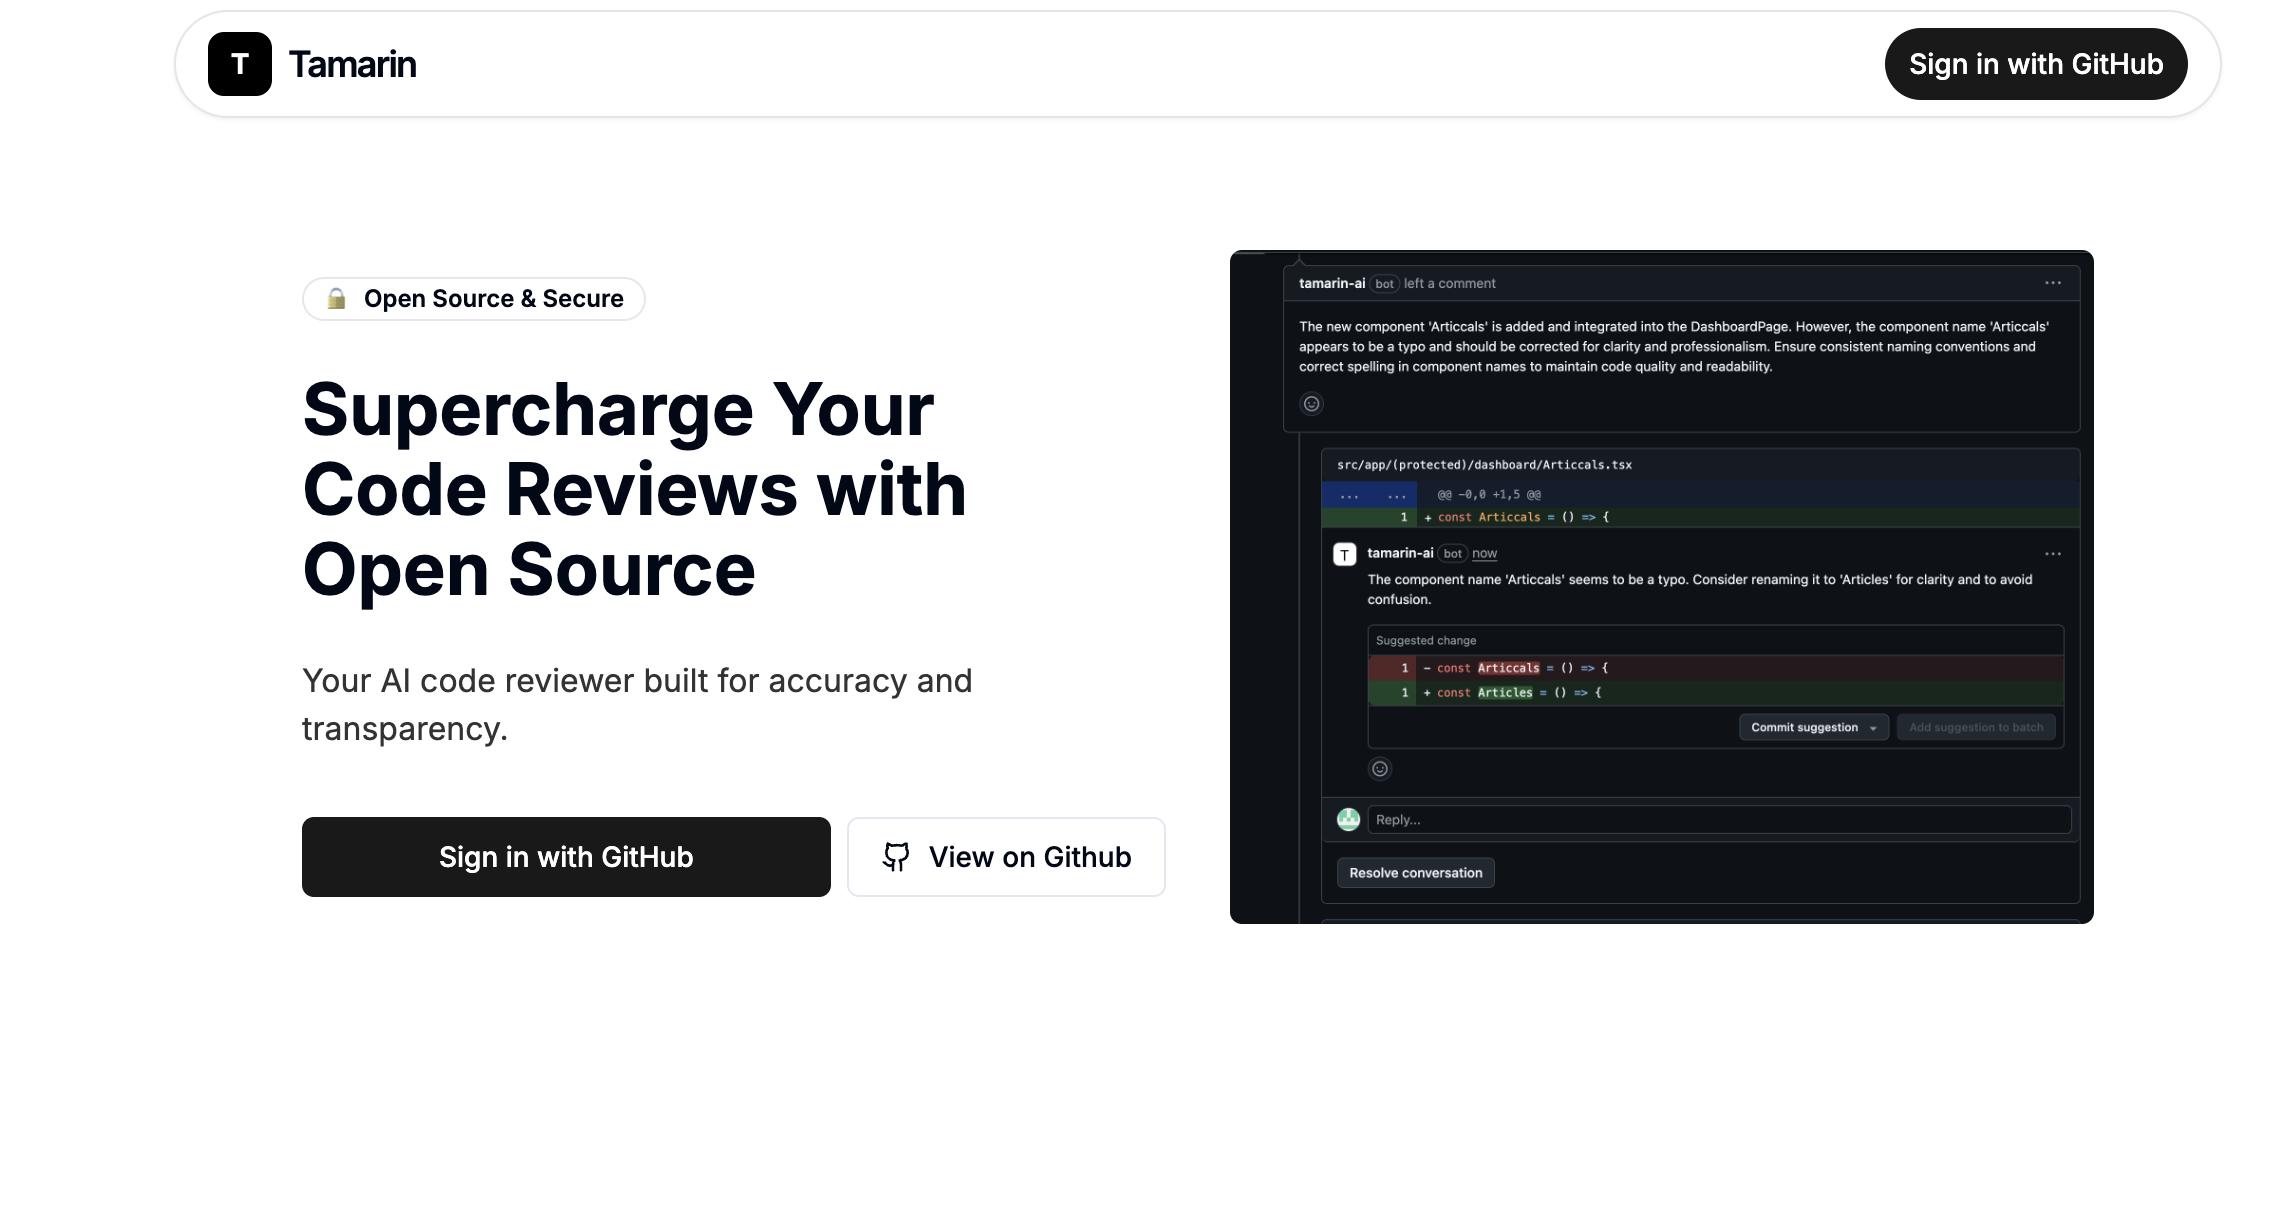Click the 'now' timestamp link

coord(1485,553)
